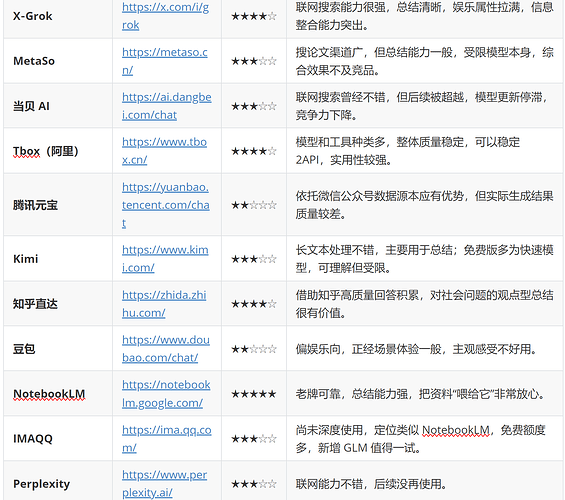The height and width of the screenshot is (500, 565).
Task: Click the comment starting 依托微信公众号数据源
Action: click(x=424, y=205)
